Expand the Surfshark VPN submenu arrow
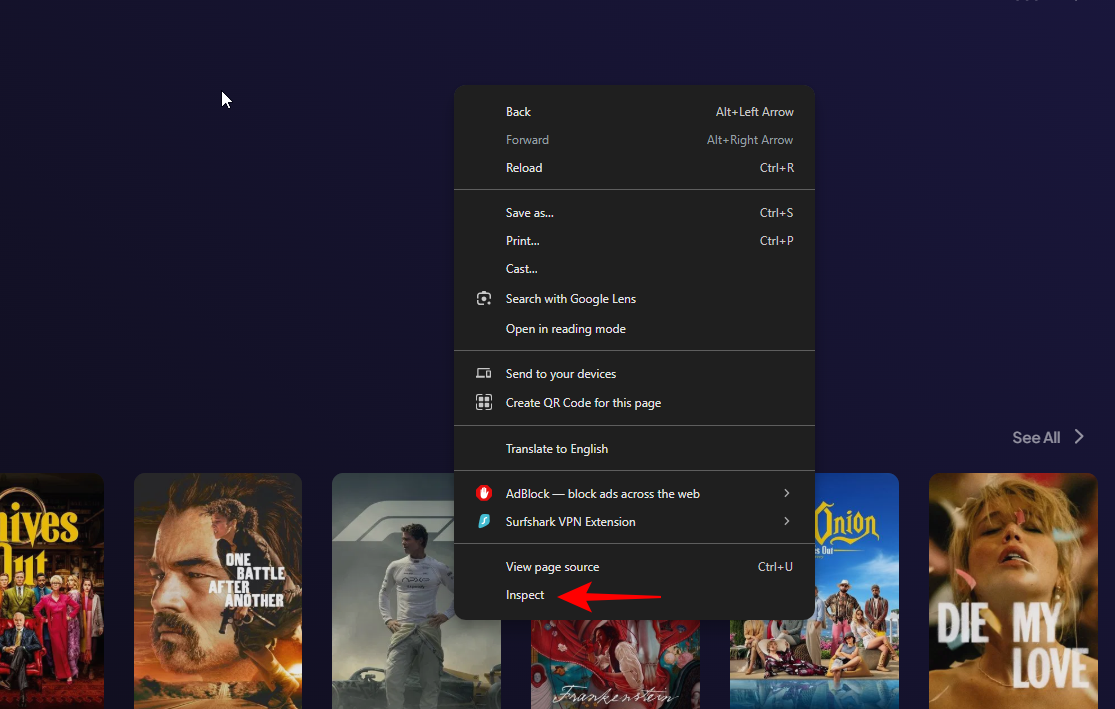Image resolution: width=1115 pixels, height=709 pixels. [787, 522]
